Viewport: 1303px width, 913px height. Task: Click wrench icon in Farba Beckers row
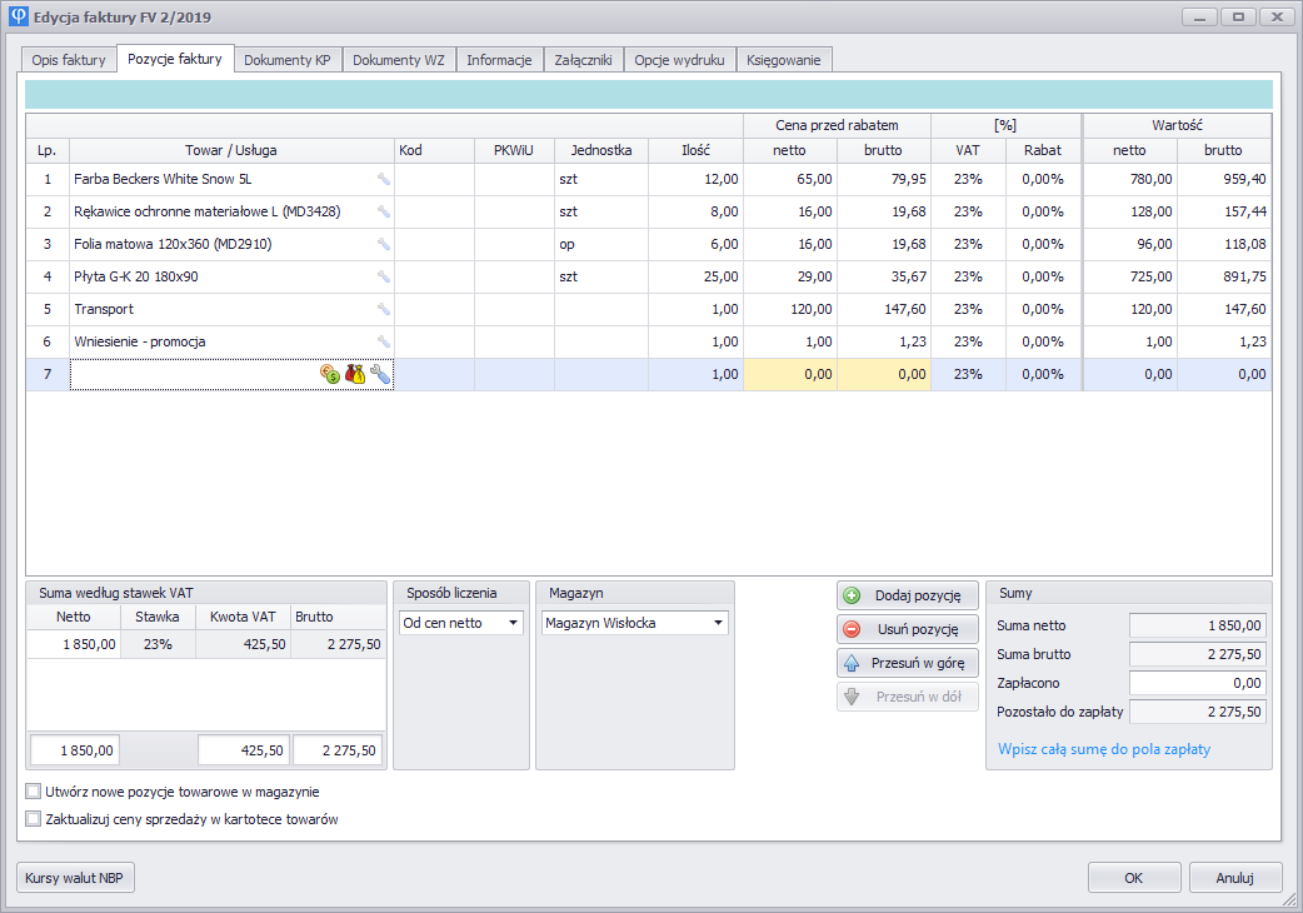coord(383,180)
